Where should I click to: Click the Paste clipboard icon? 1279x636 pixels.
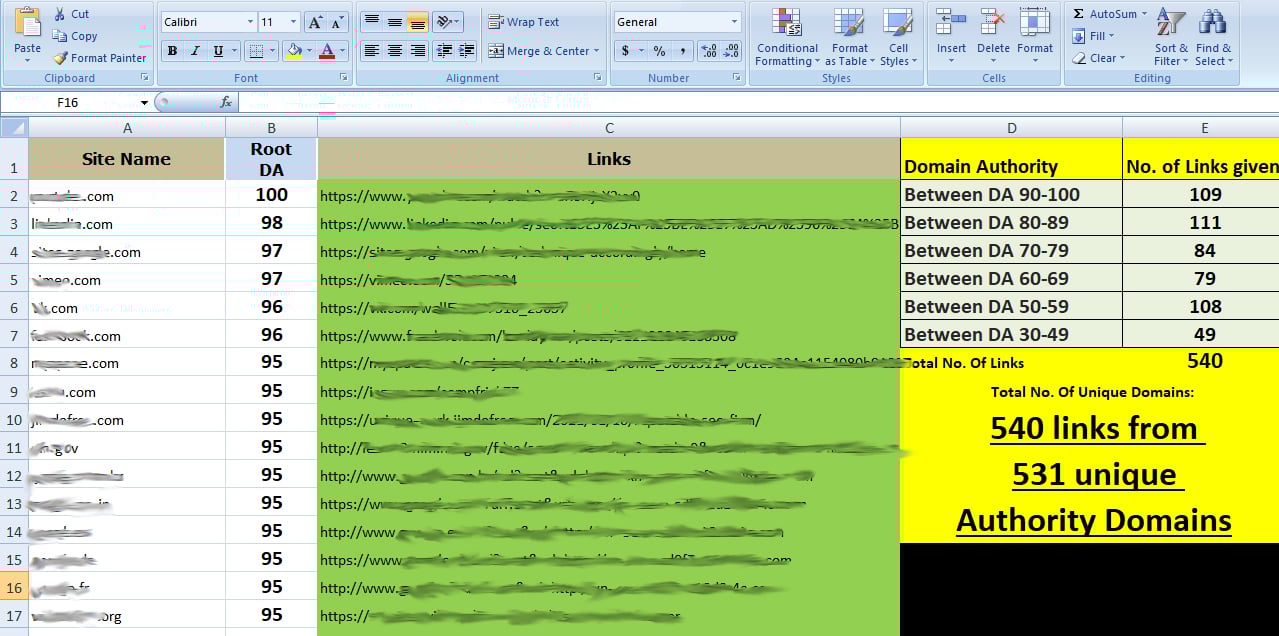pyautogui.click(x=27, y=22)
